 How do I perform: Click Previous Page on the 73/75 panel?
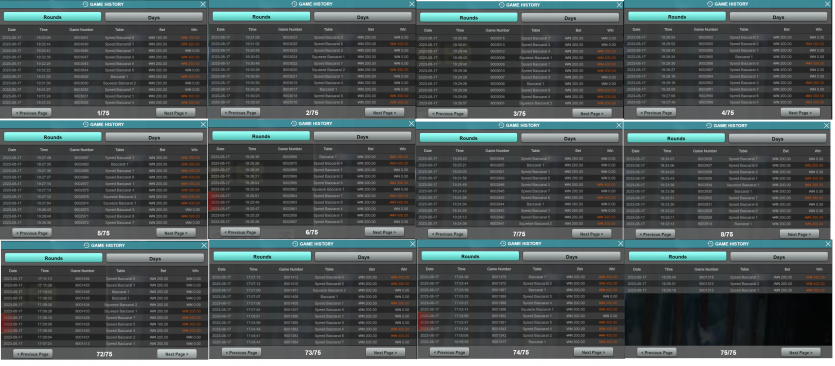coord(242,353)
